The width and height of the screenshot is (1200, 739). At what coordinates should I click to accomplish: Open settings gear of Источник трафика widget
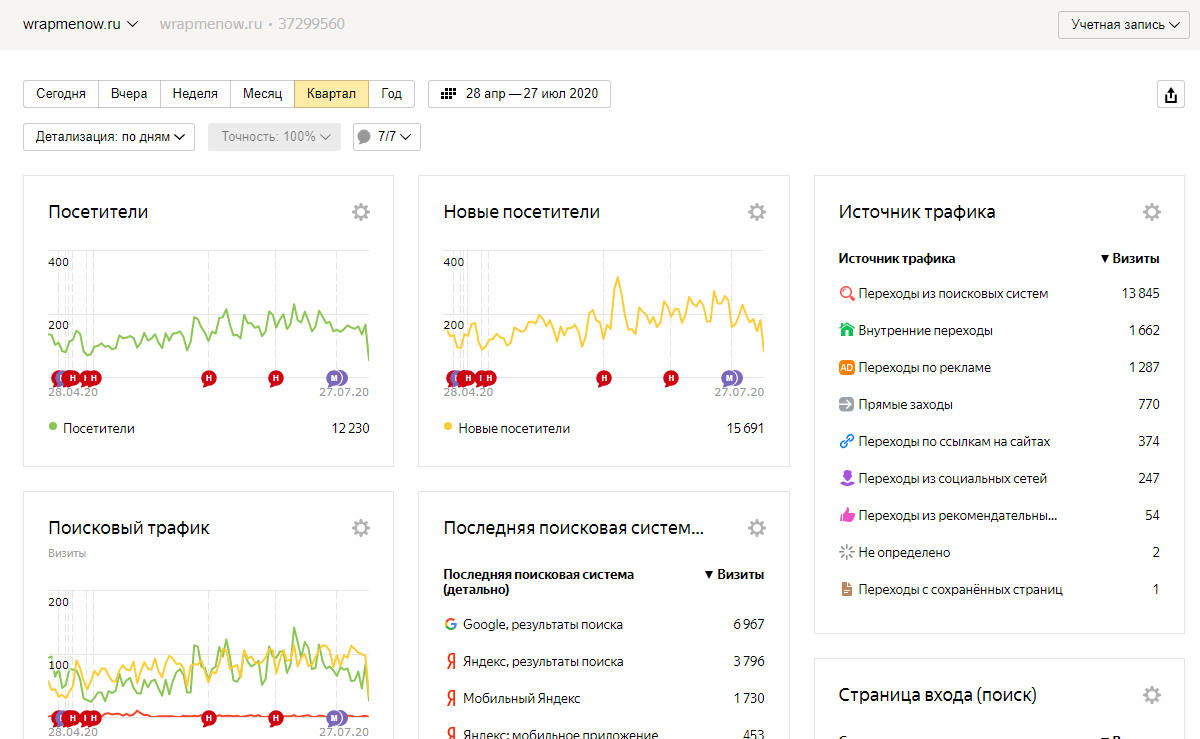point(1152,212)
